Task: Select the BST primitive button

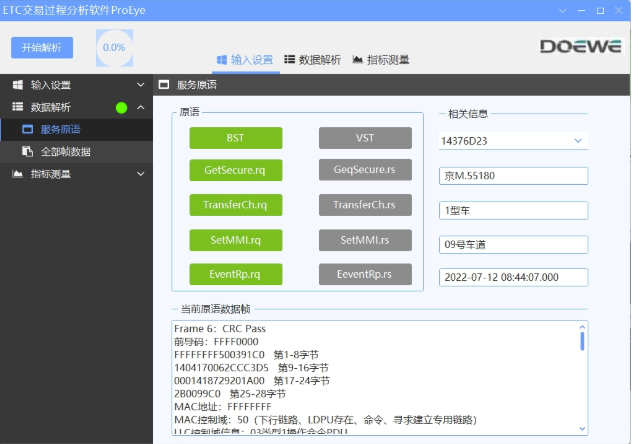Action: 236,138
